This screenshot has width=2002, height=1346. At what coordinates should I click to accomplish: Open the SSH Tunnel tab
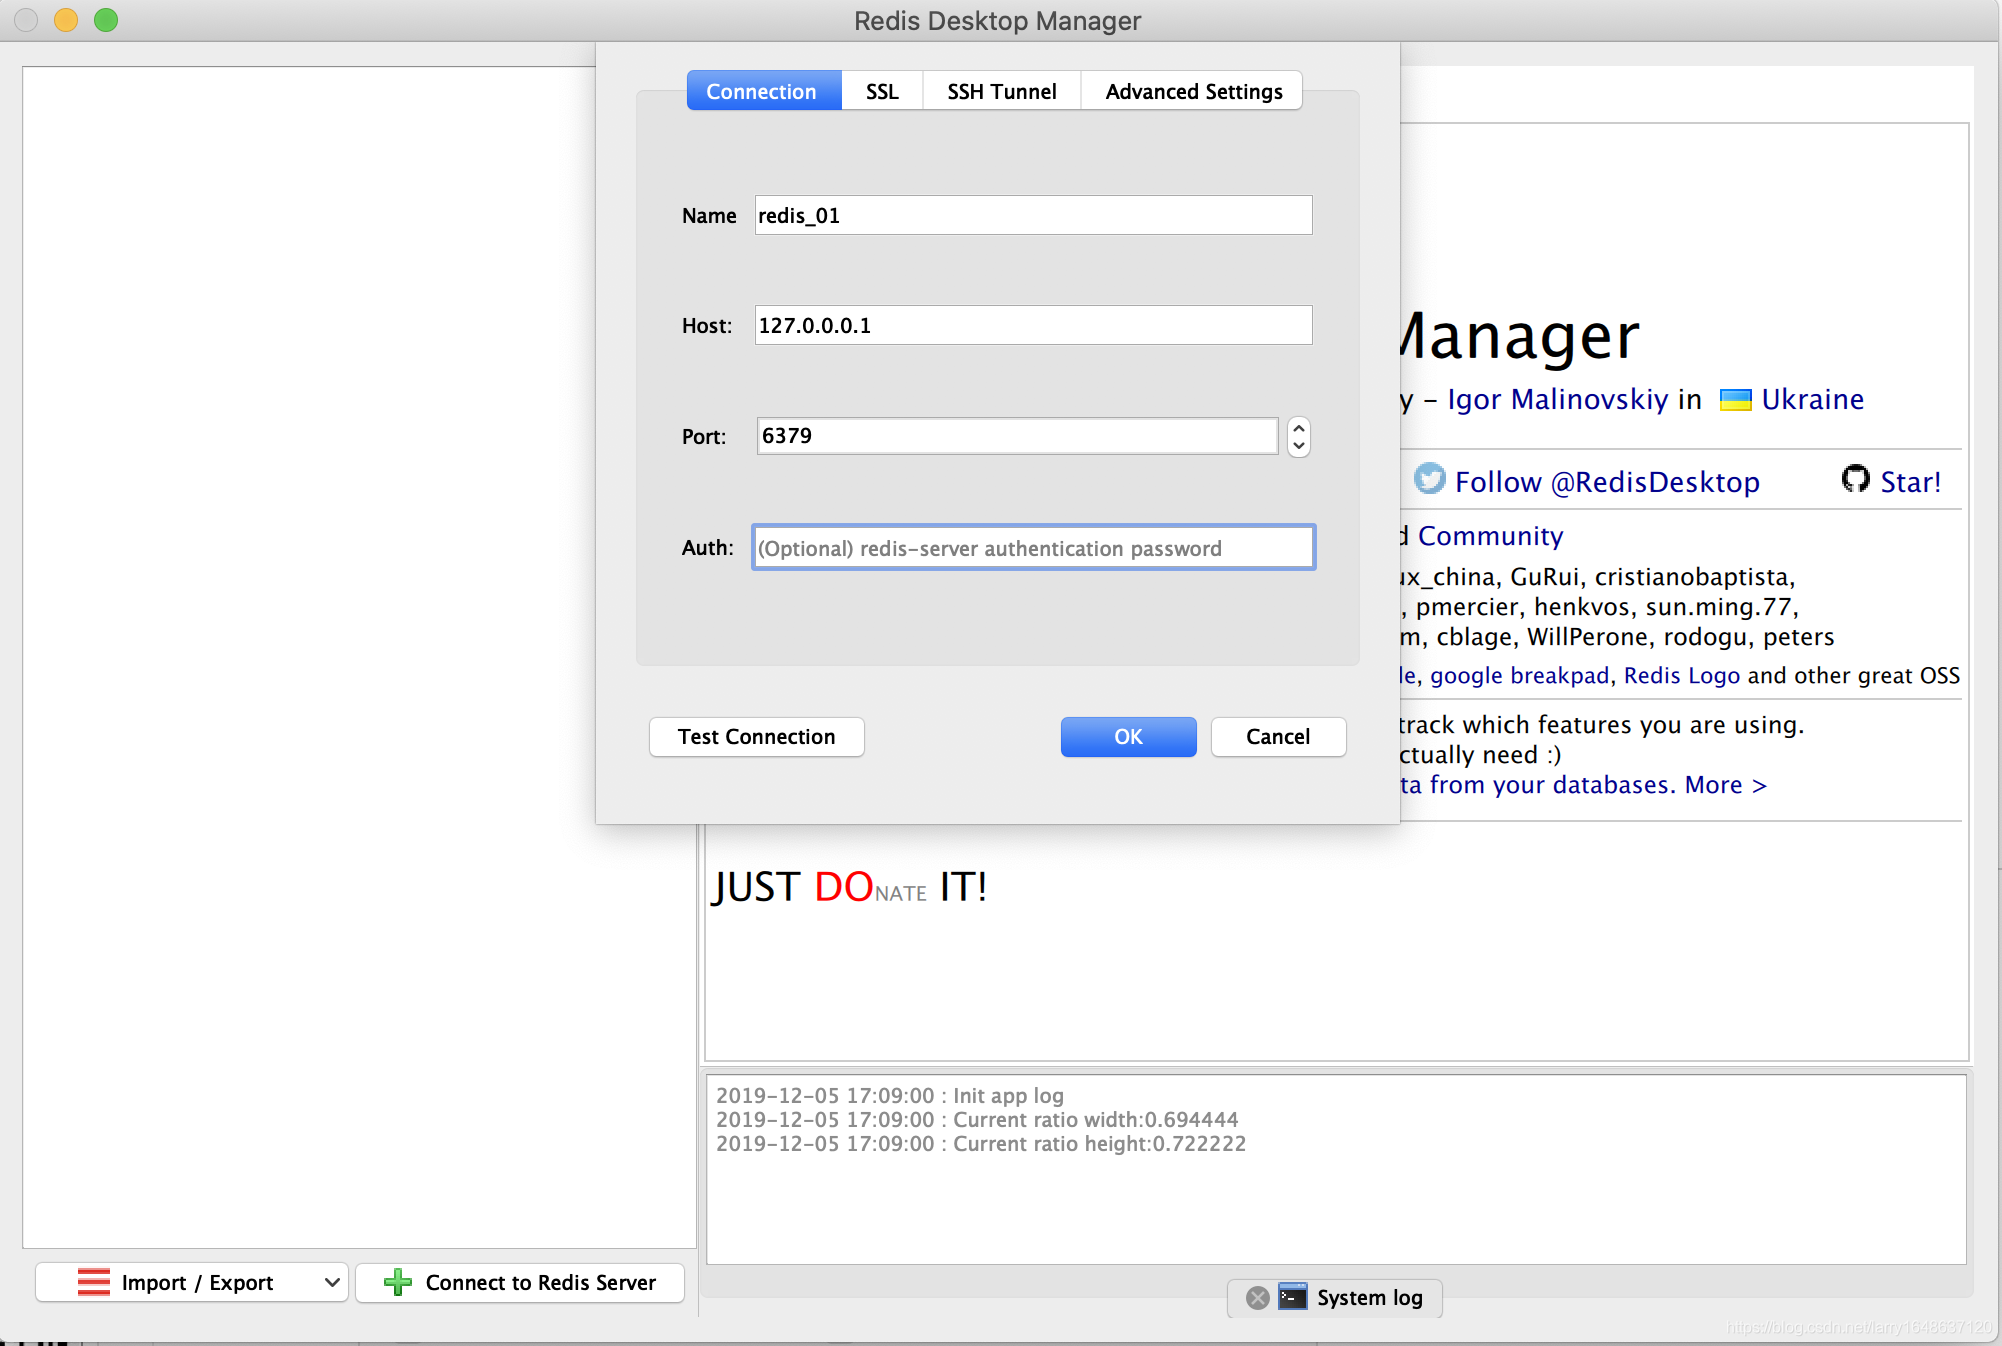coord(1001,91)
